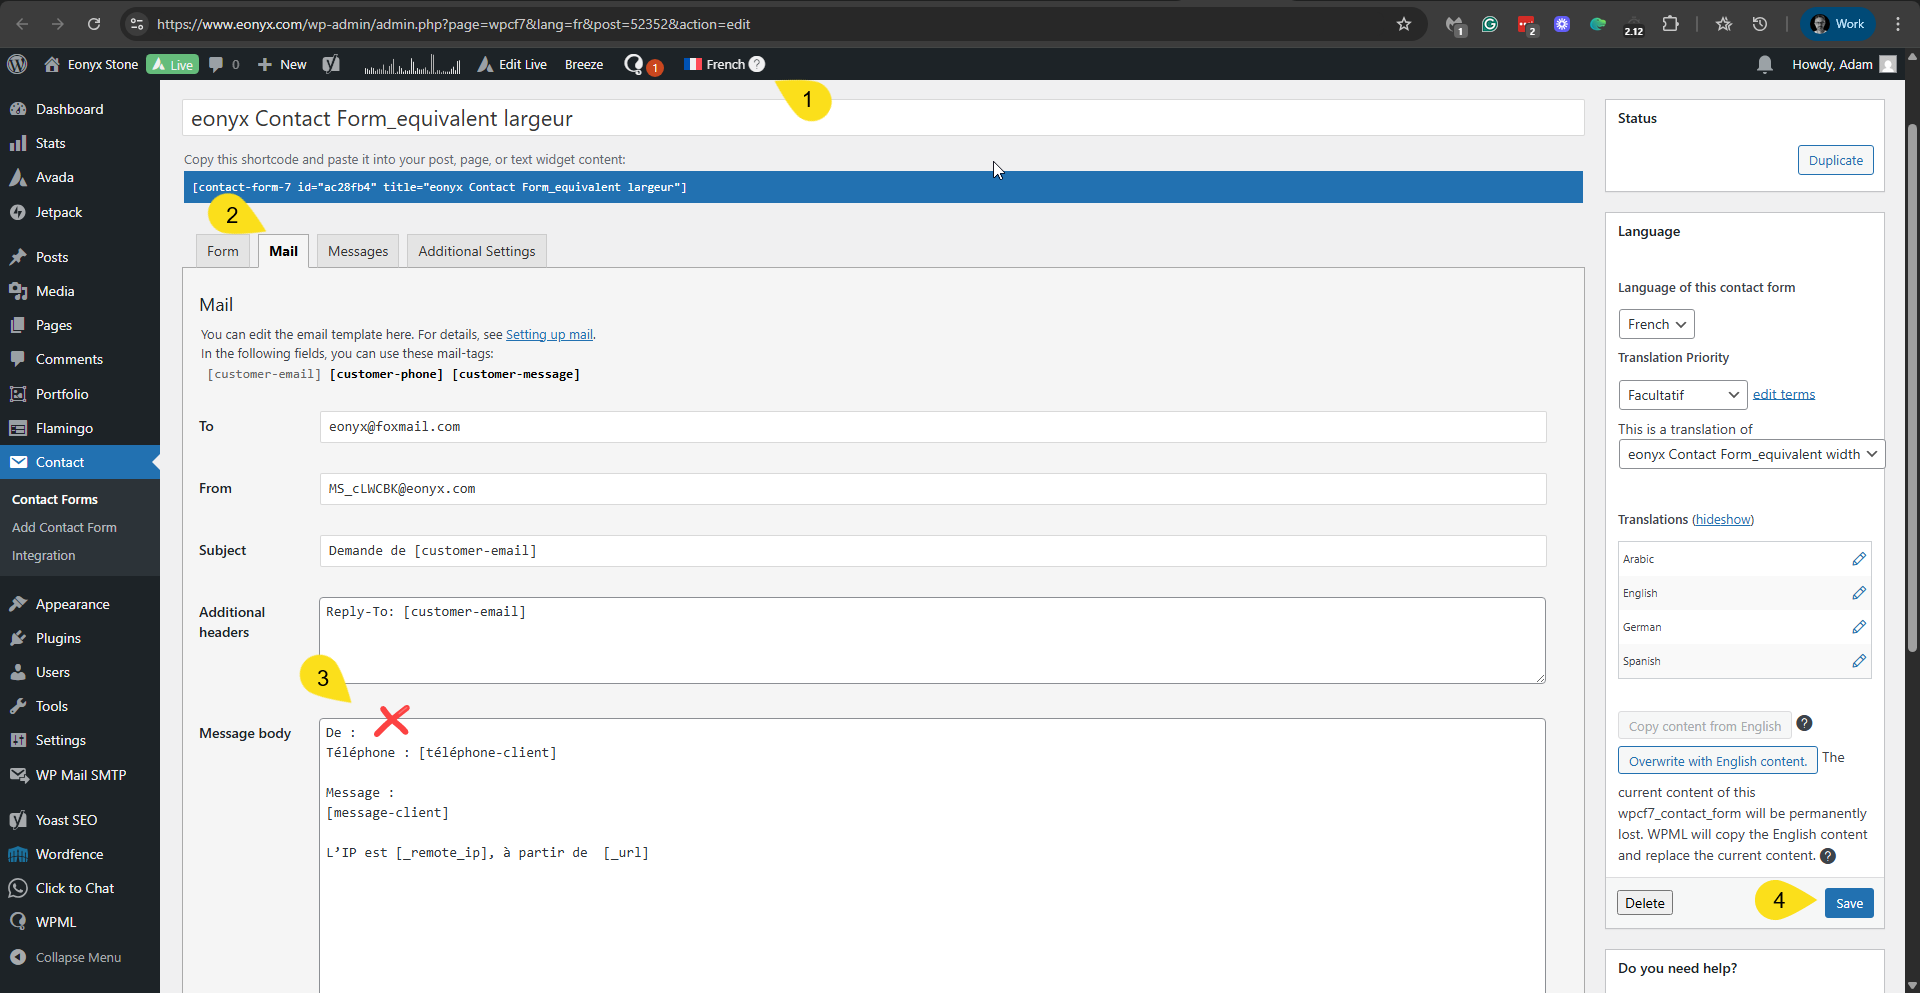This screenshot has width=1920, height=993.
Task: Duplicate this contact form
Action: click(x=1836, y=160)
